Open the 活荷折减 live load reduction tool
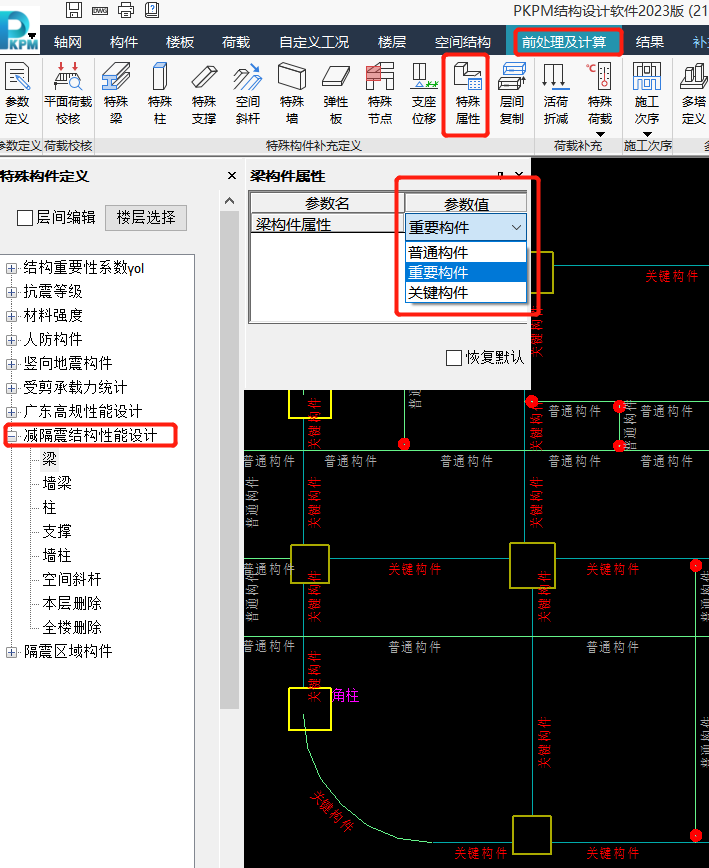 point(556,94)
